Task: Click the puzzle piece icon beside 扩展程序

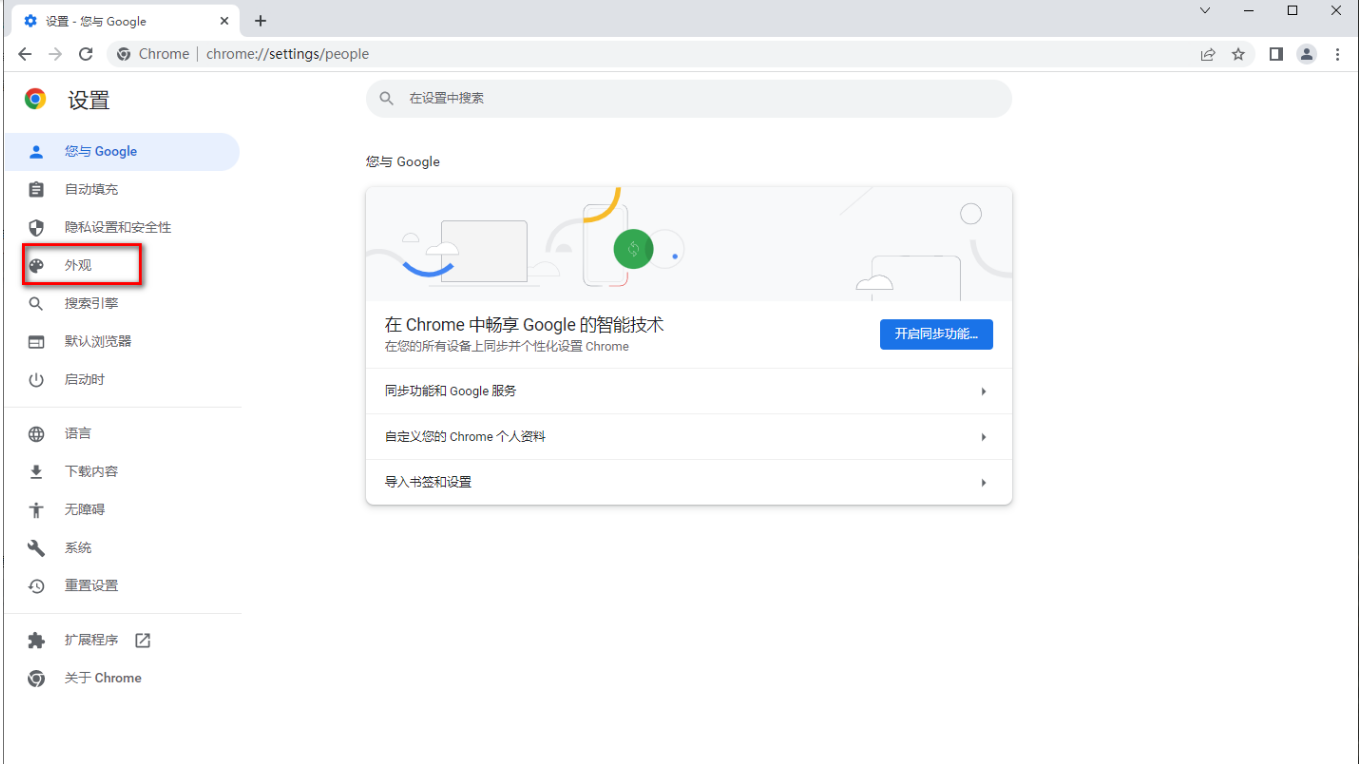Action: pyautogui.click(x=36, y=640)
